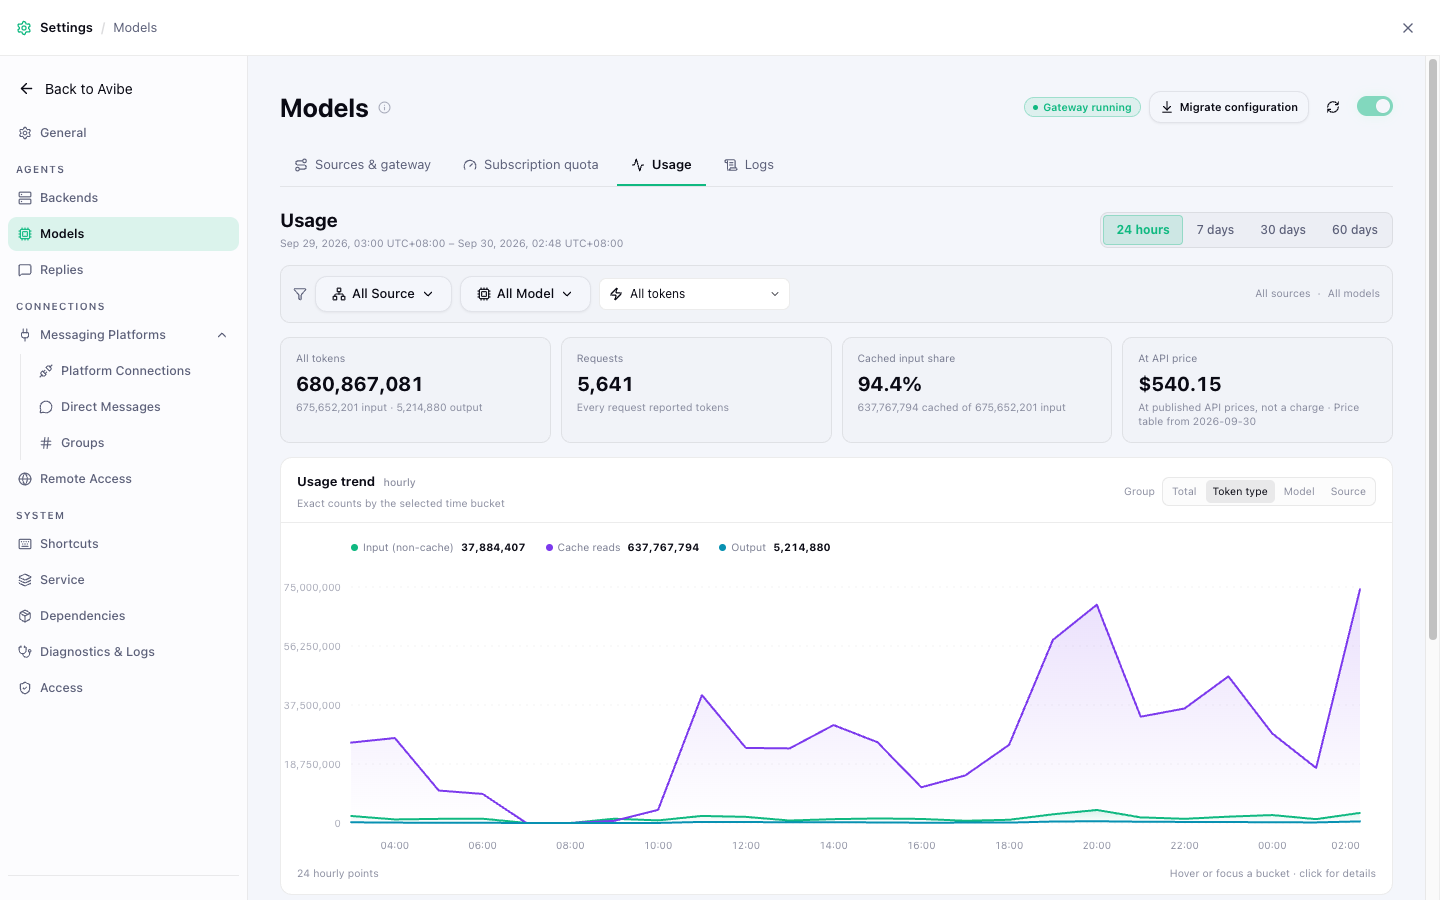Click the Diagnostics & Logs stethoscope icon
The width and height of the screenshot is (1440, 900).
25,652
